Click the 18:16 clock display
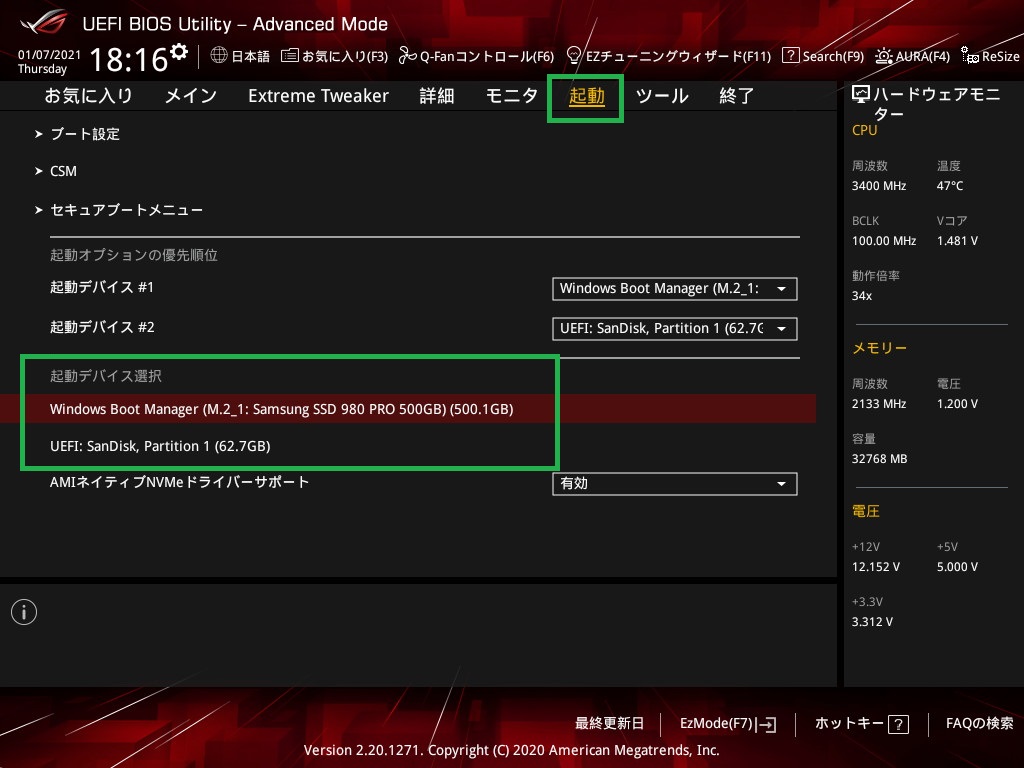 (129, 60)
